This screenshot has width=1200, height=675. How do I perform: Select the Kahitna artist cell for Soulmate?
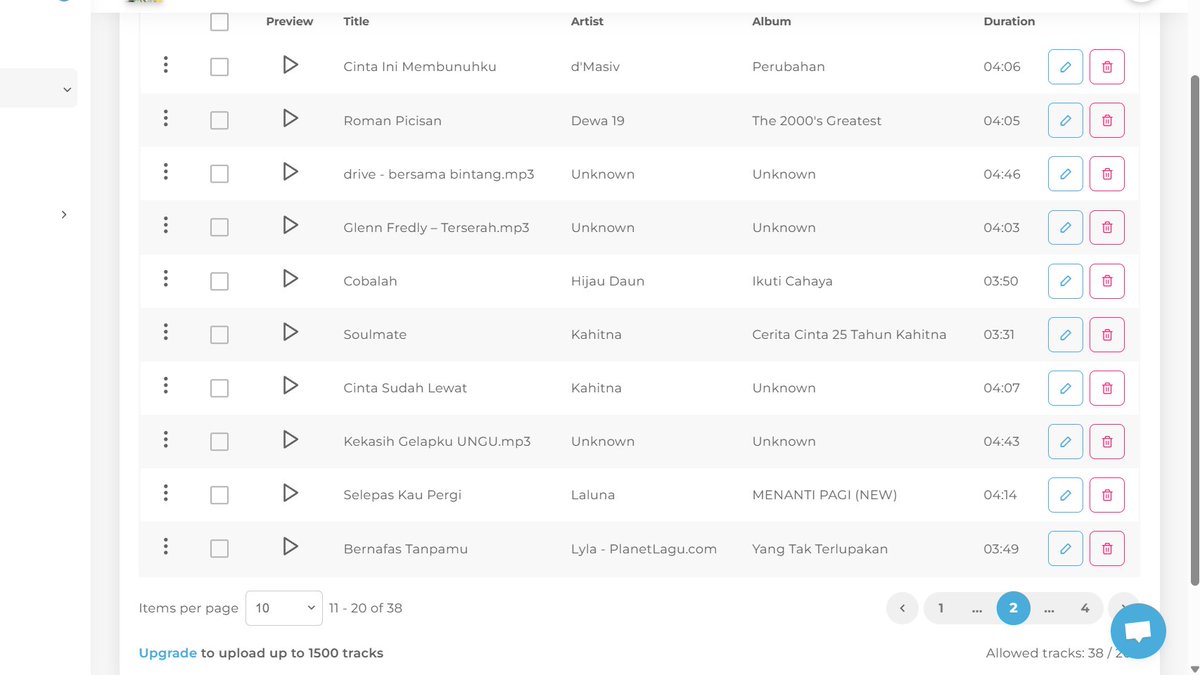pyautogui.click(x=596, y=334)
